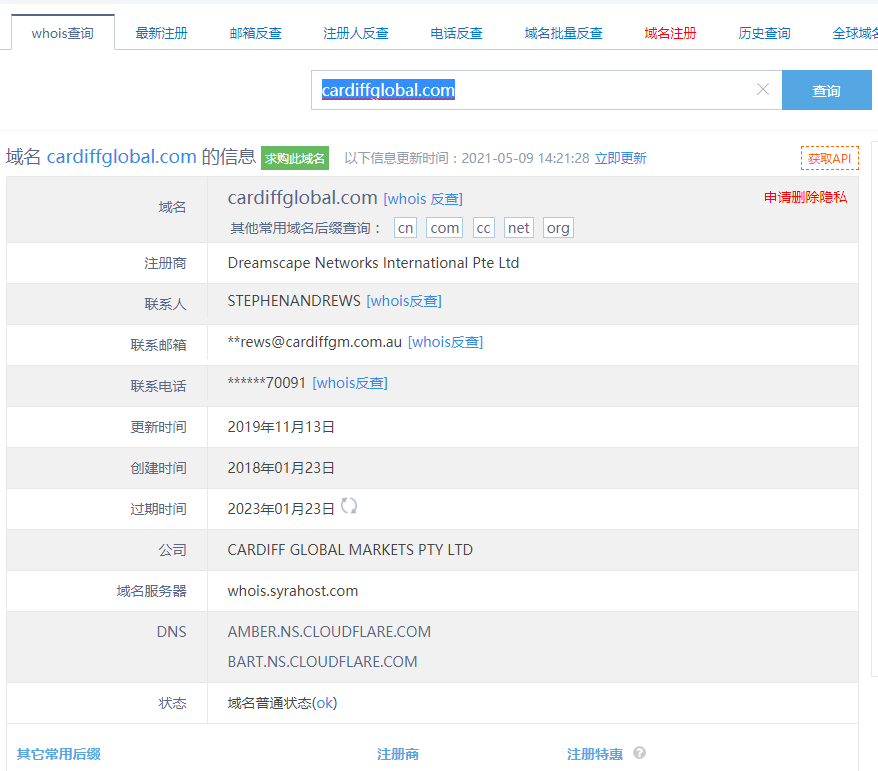Clear the domain search box with X icon

(763, 90)
